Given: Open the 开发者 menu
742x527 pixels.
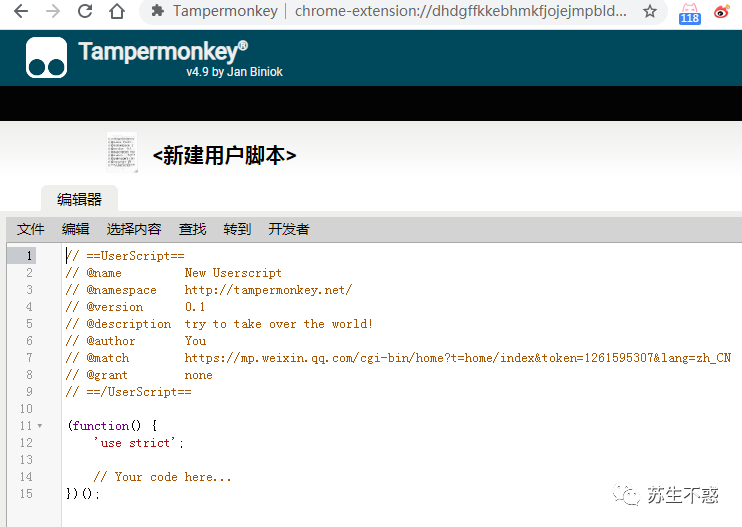Looking at the screenshot, I should 289,229.
